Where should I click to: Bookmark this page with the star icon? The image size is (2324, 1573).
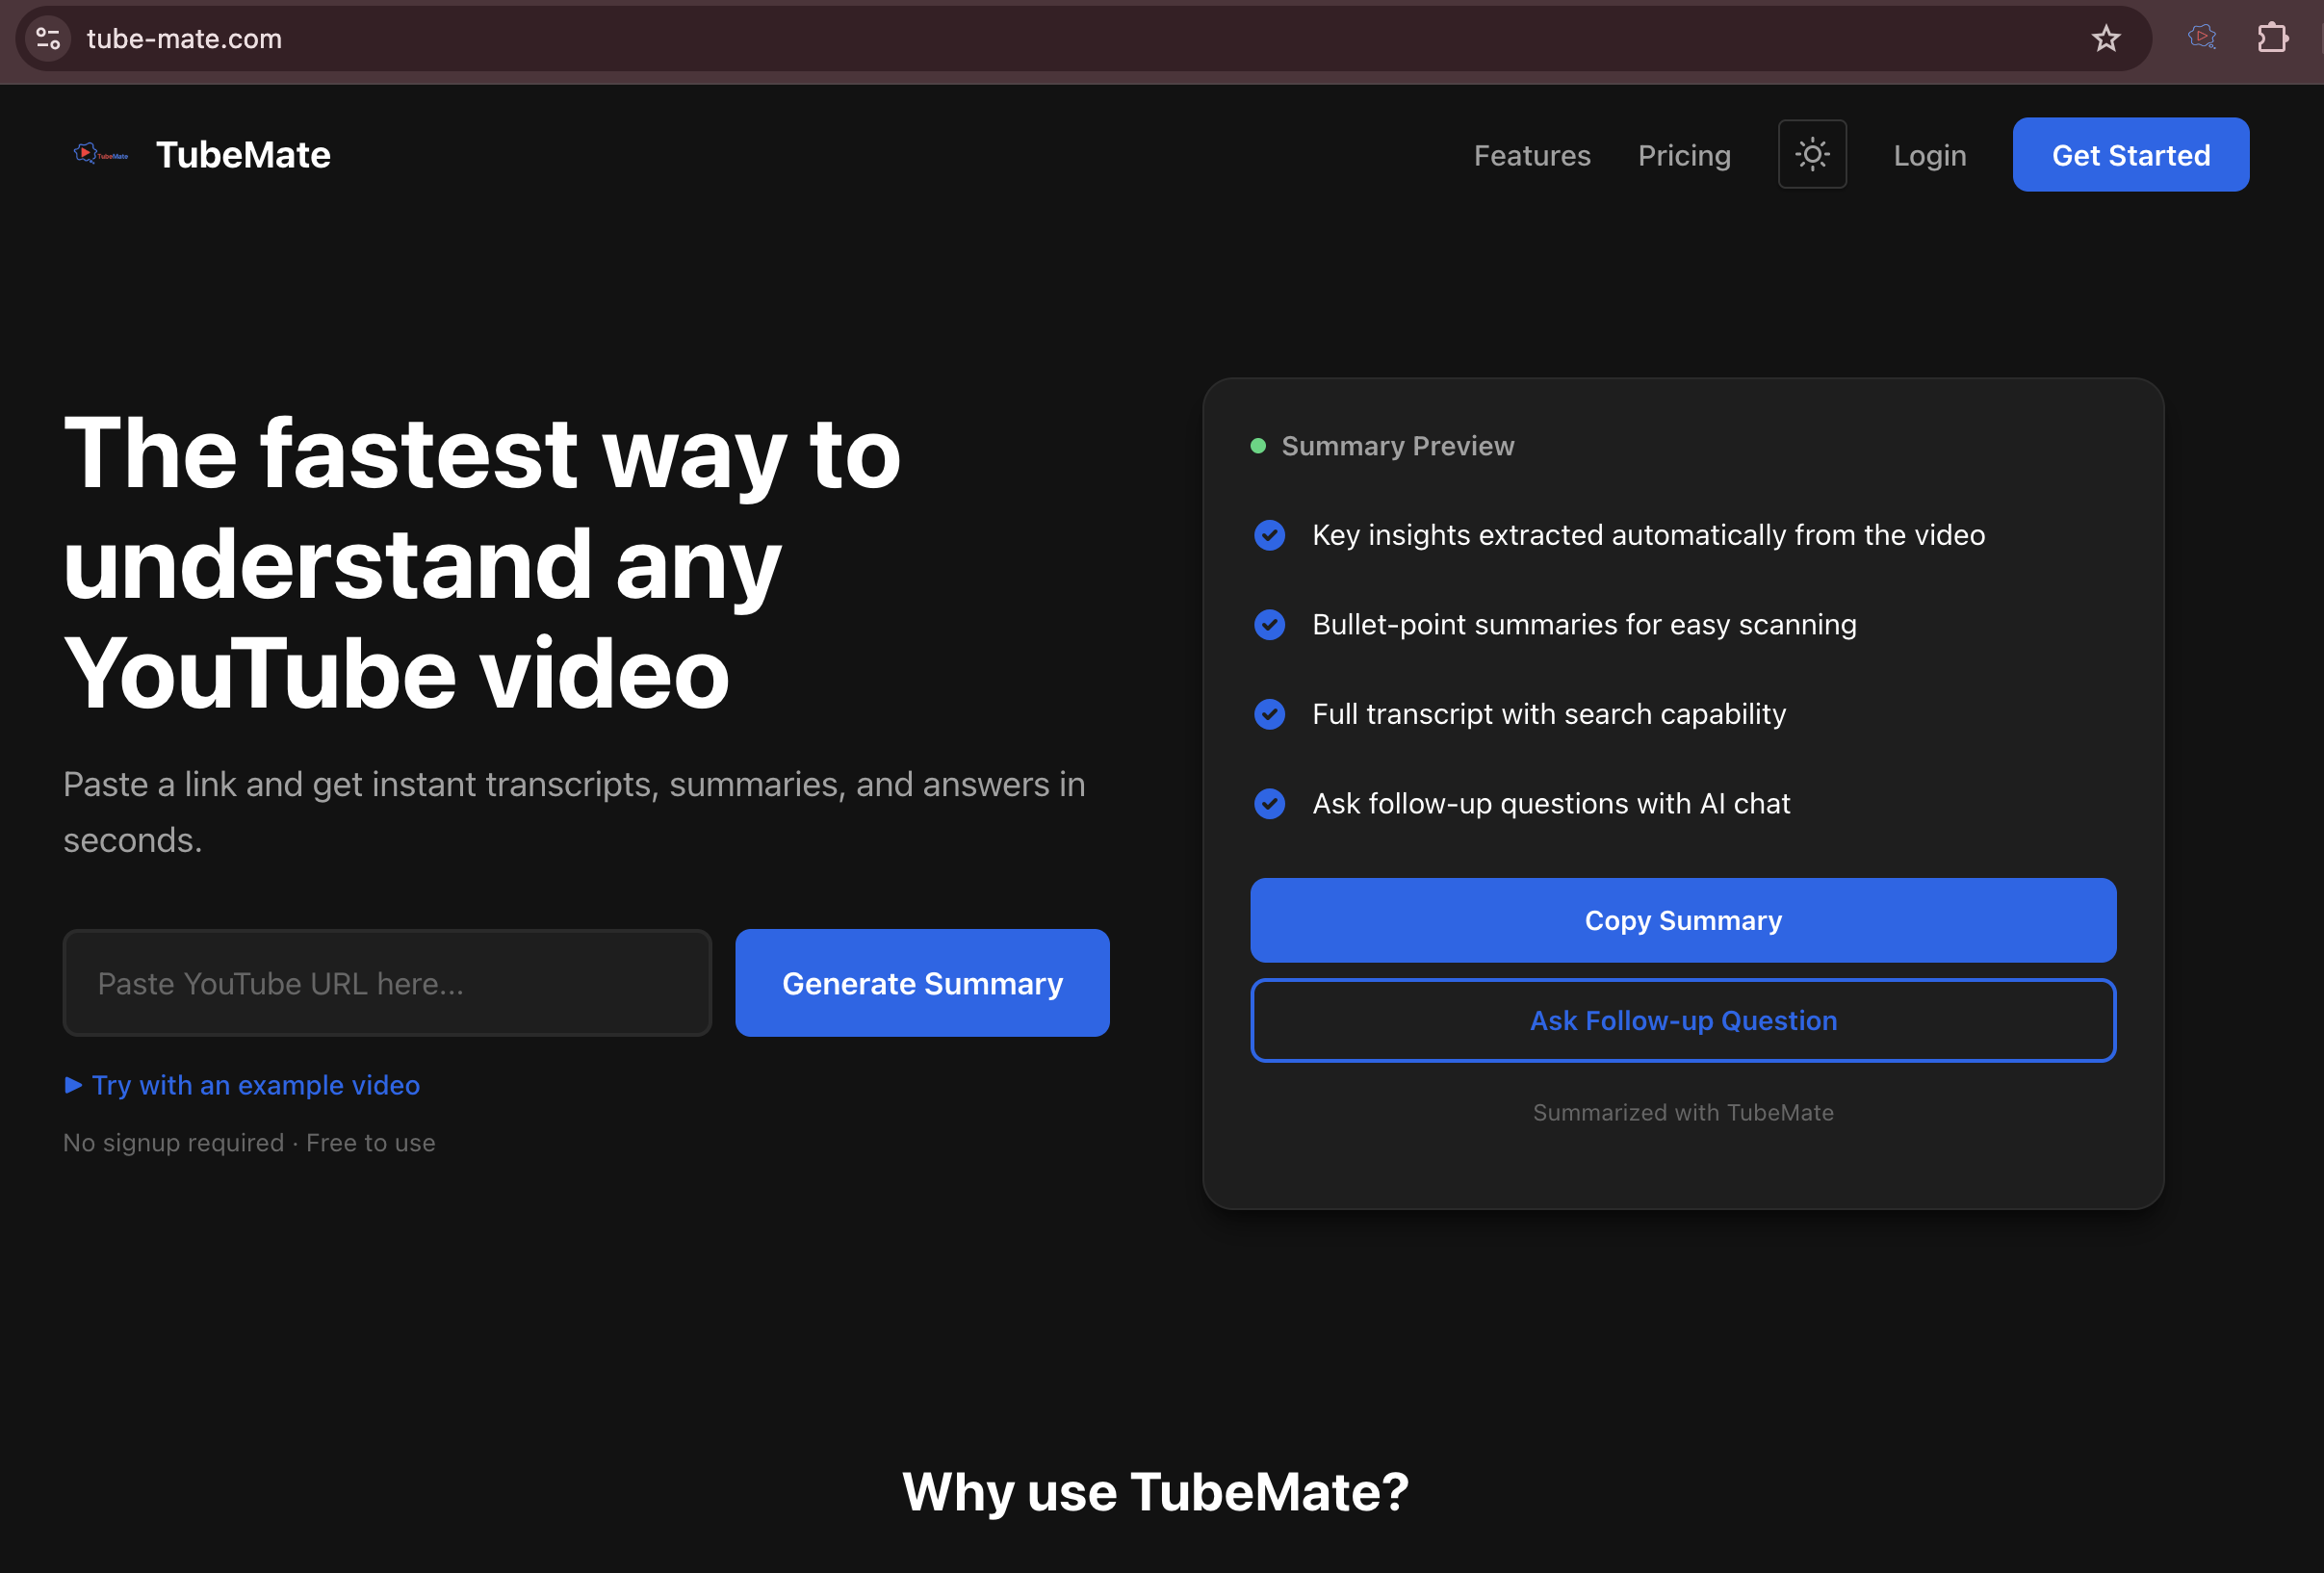[x=2106, y=39]
